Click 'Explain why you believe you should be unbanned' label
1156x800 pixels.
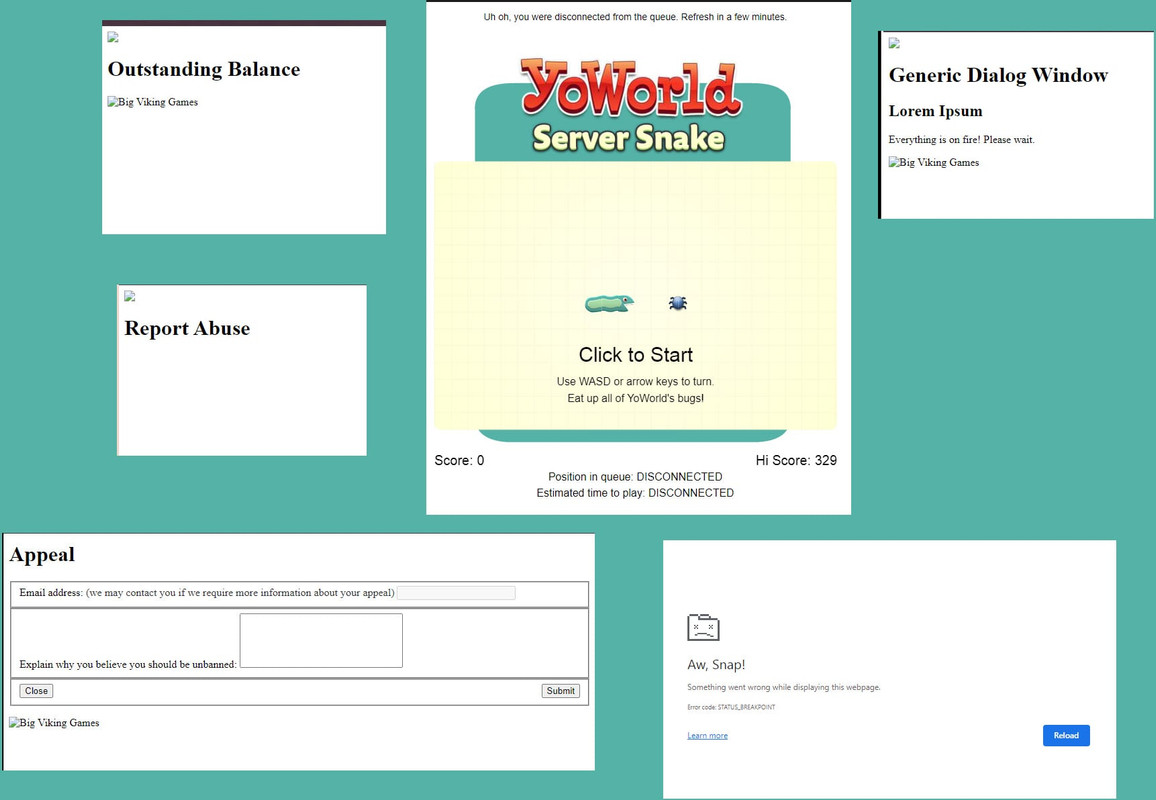[128, 664]
